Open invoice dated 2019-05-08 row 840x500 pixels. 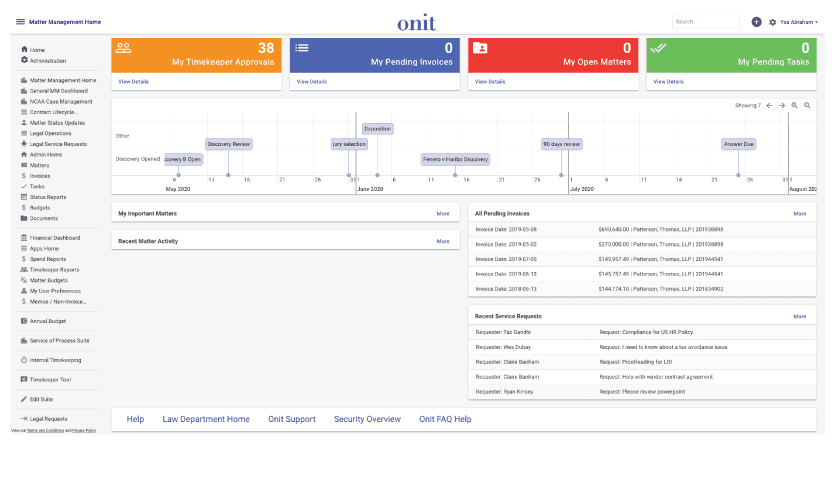tap(642, 229)
